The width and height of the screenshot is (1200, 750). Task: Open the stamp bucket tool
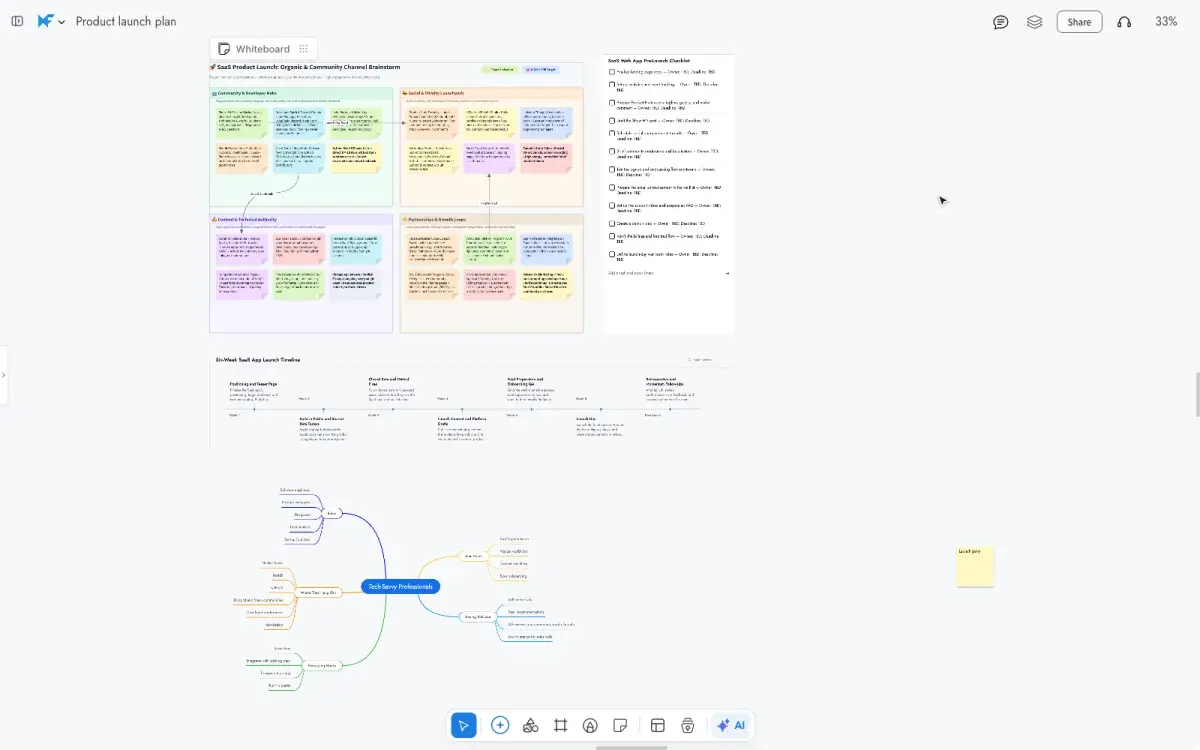coord(688,726)
